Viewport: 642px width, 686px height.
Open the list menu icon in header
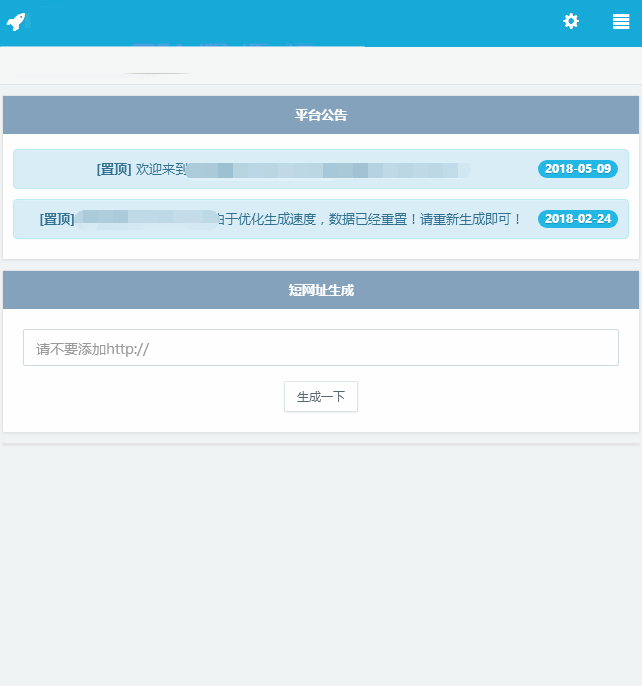(x=621, y=21)
